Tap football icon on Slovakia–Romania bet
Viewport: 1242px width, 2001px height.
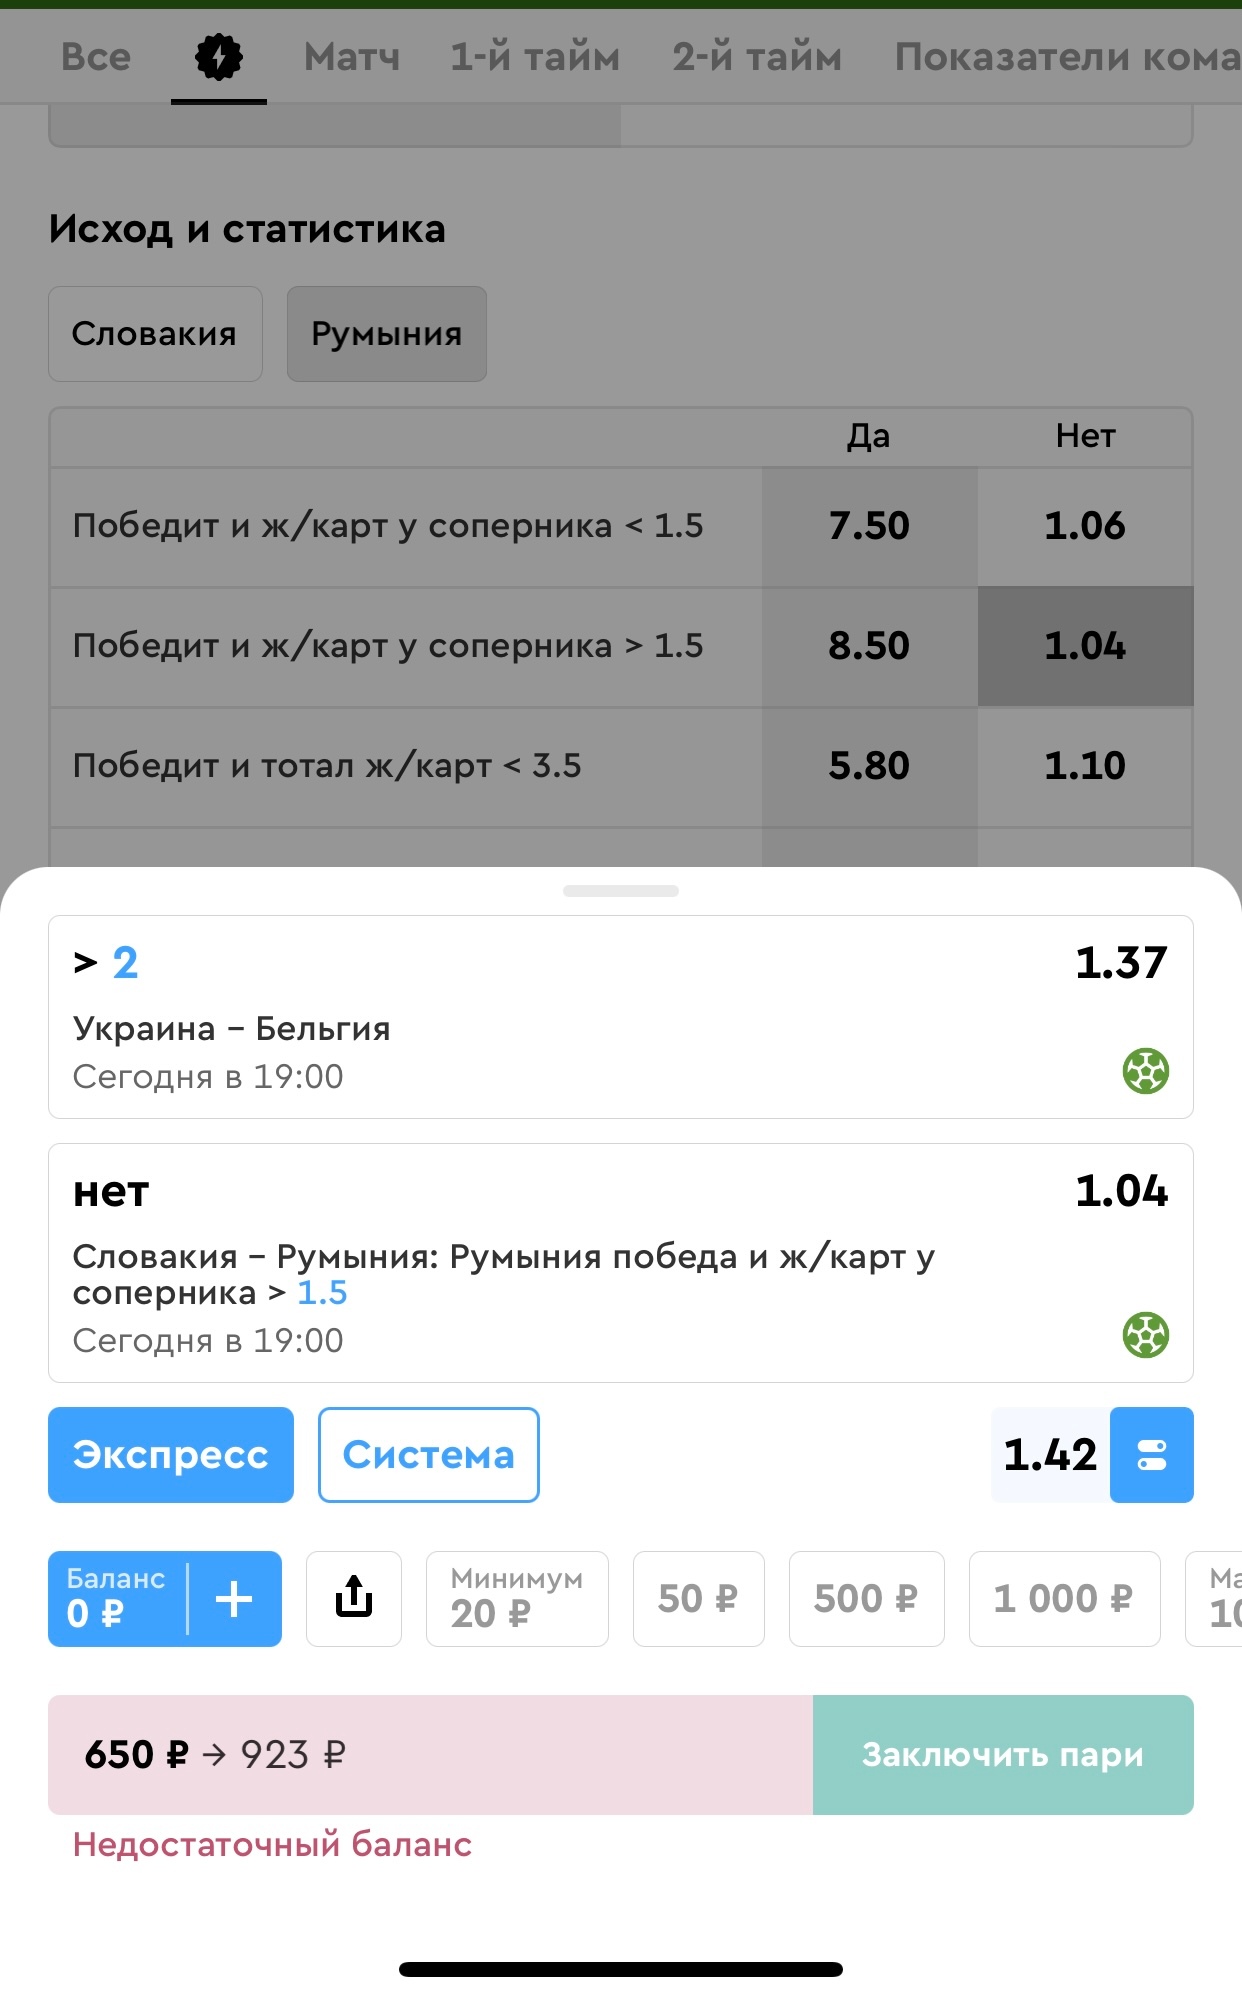[1146, 1335]
